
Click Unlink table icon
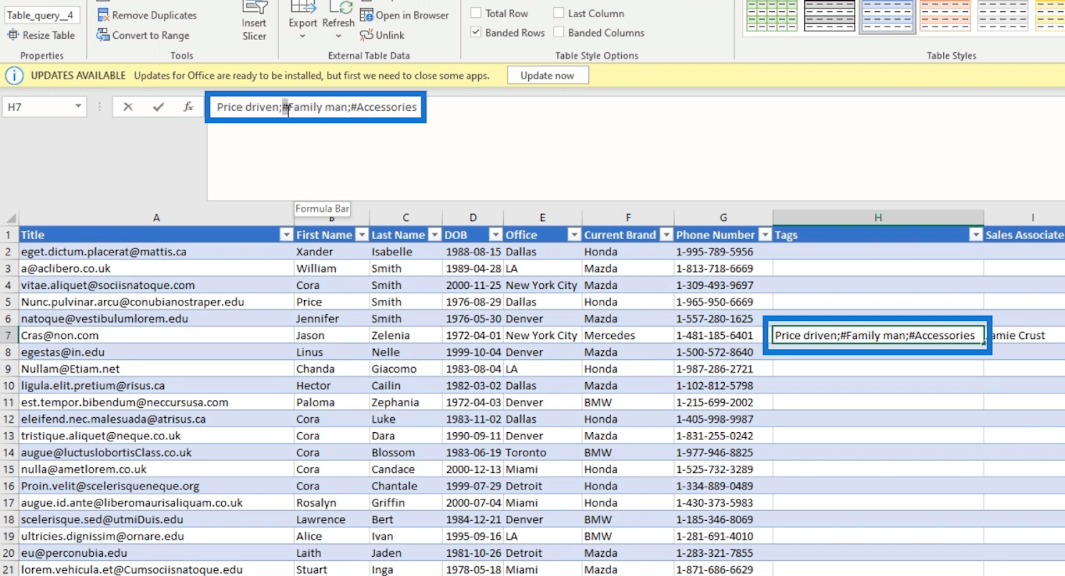(x=367, y=35)
